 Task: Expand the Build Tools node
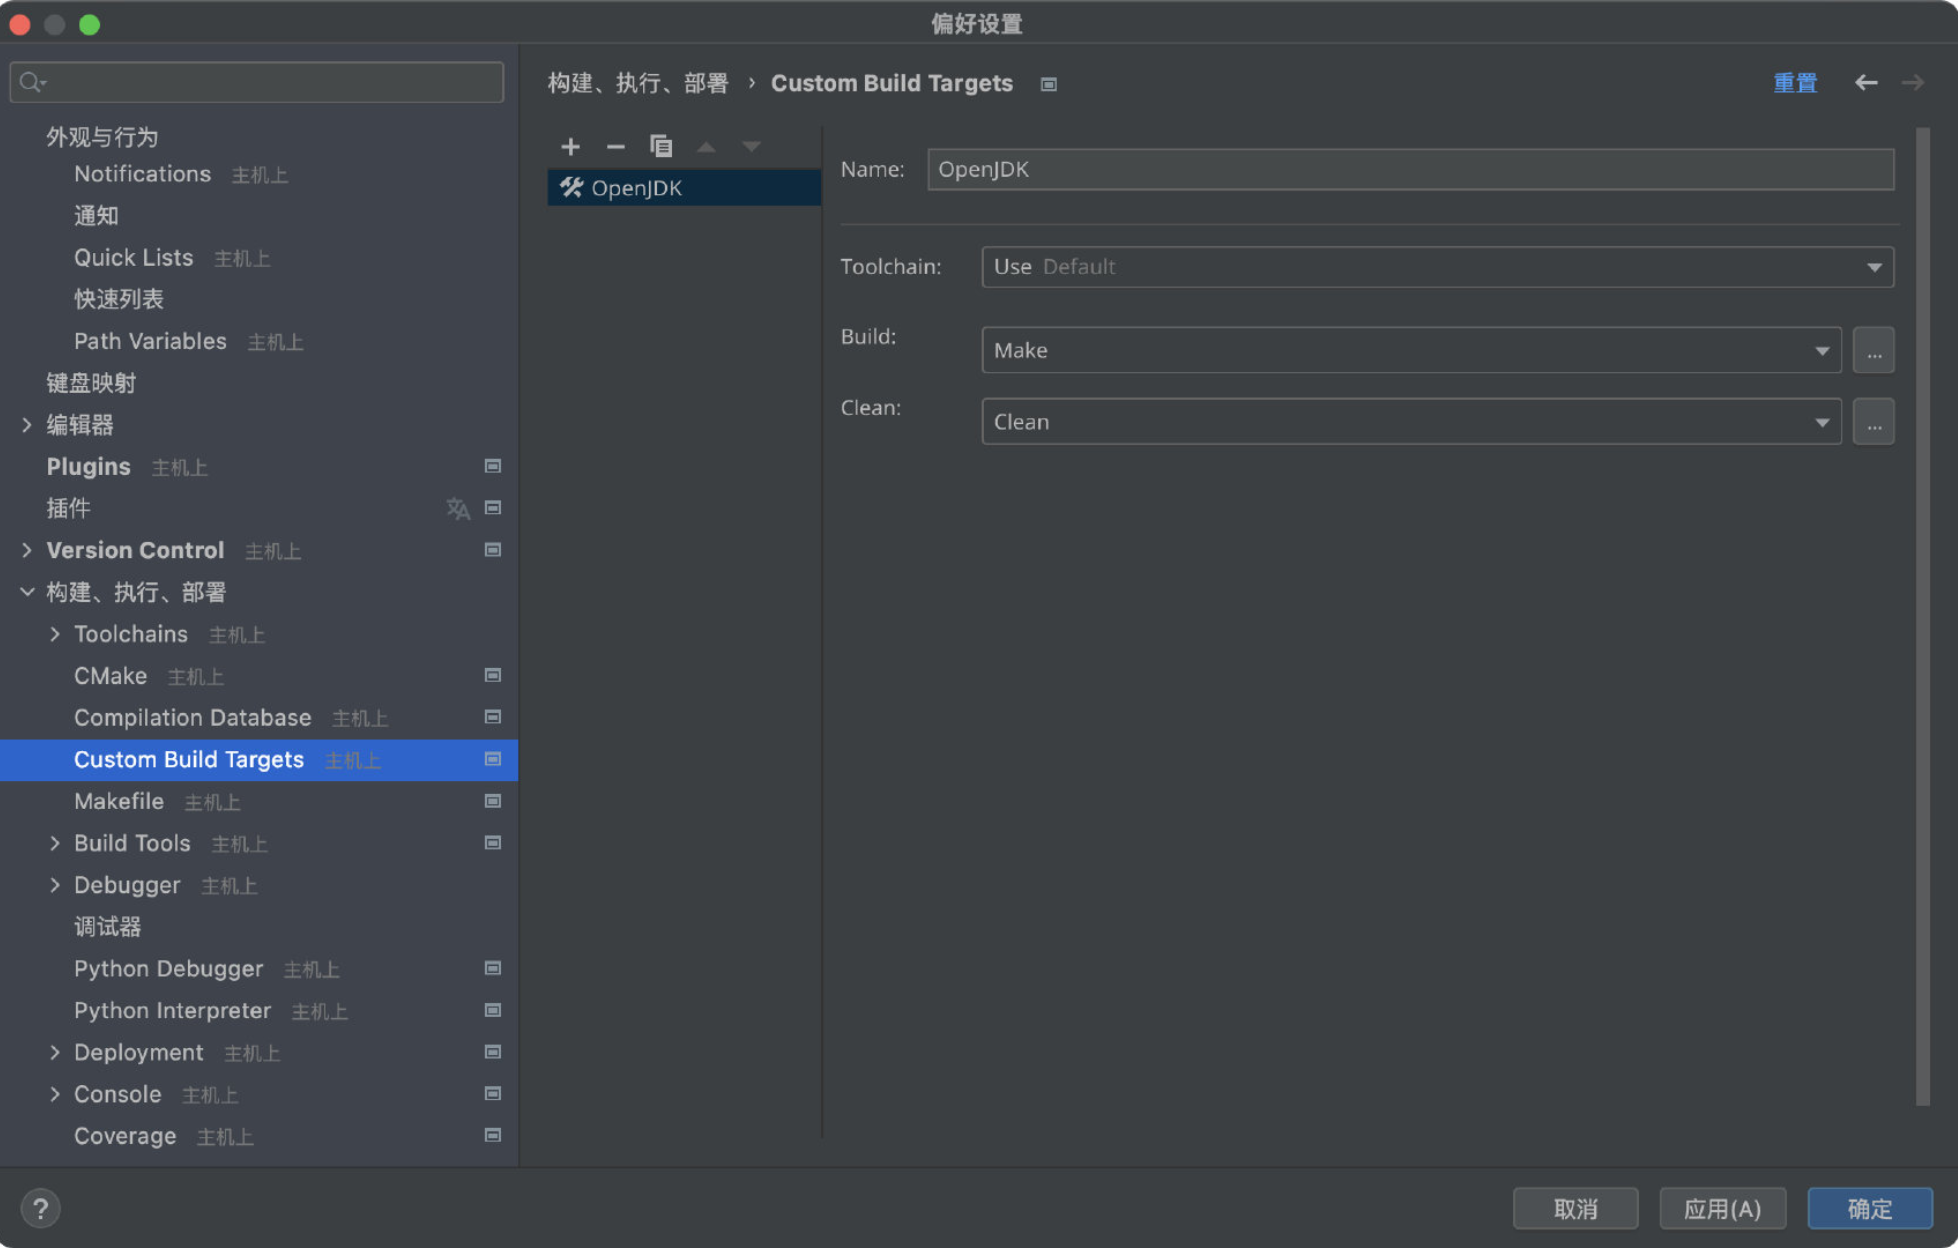tap(55, 843)
